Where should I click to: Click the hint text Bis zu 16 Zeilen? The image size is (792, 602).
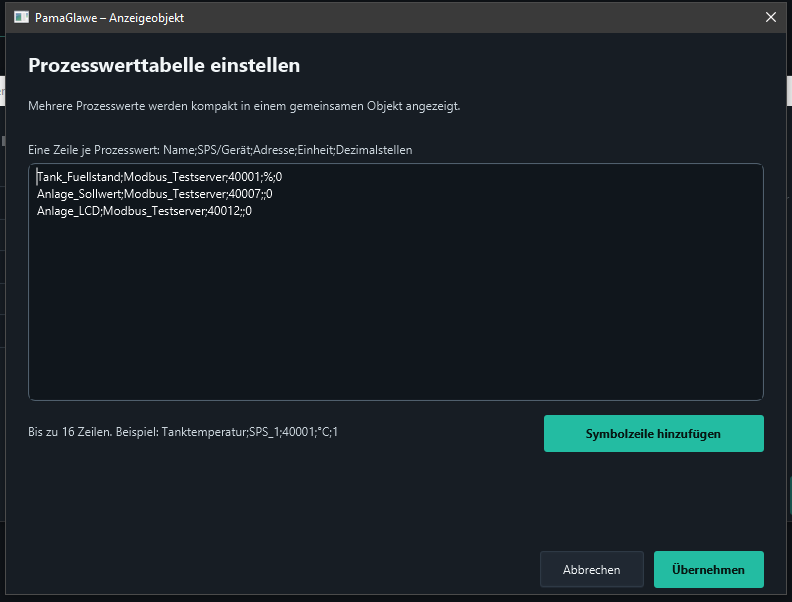70,432
